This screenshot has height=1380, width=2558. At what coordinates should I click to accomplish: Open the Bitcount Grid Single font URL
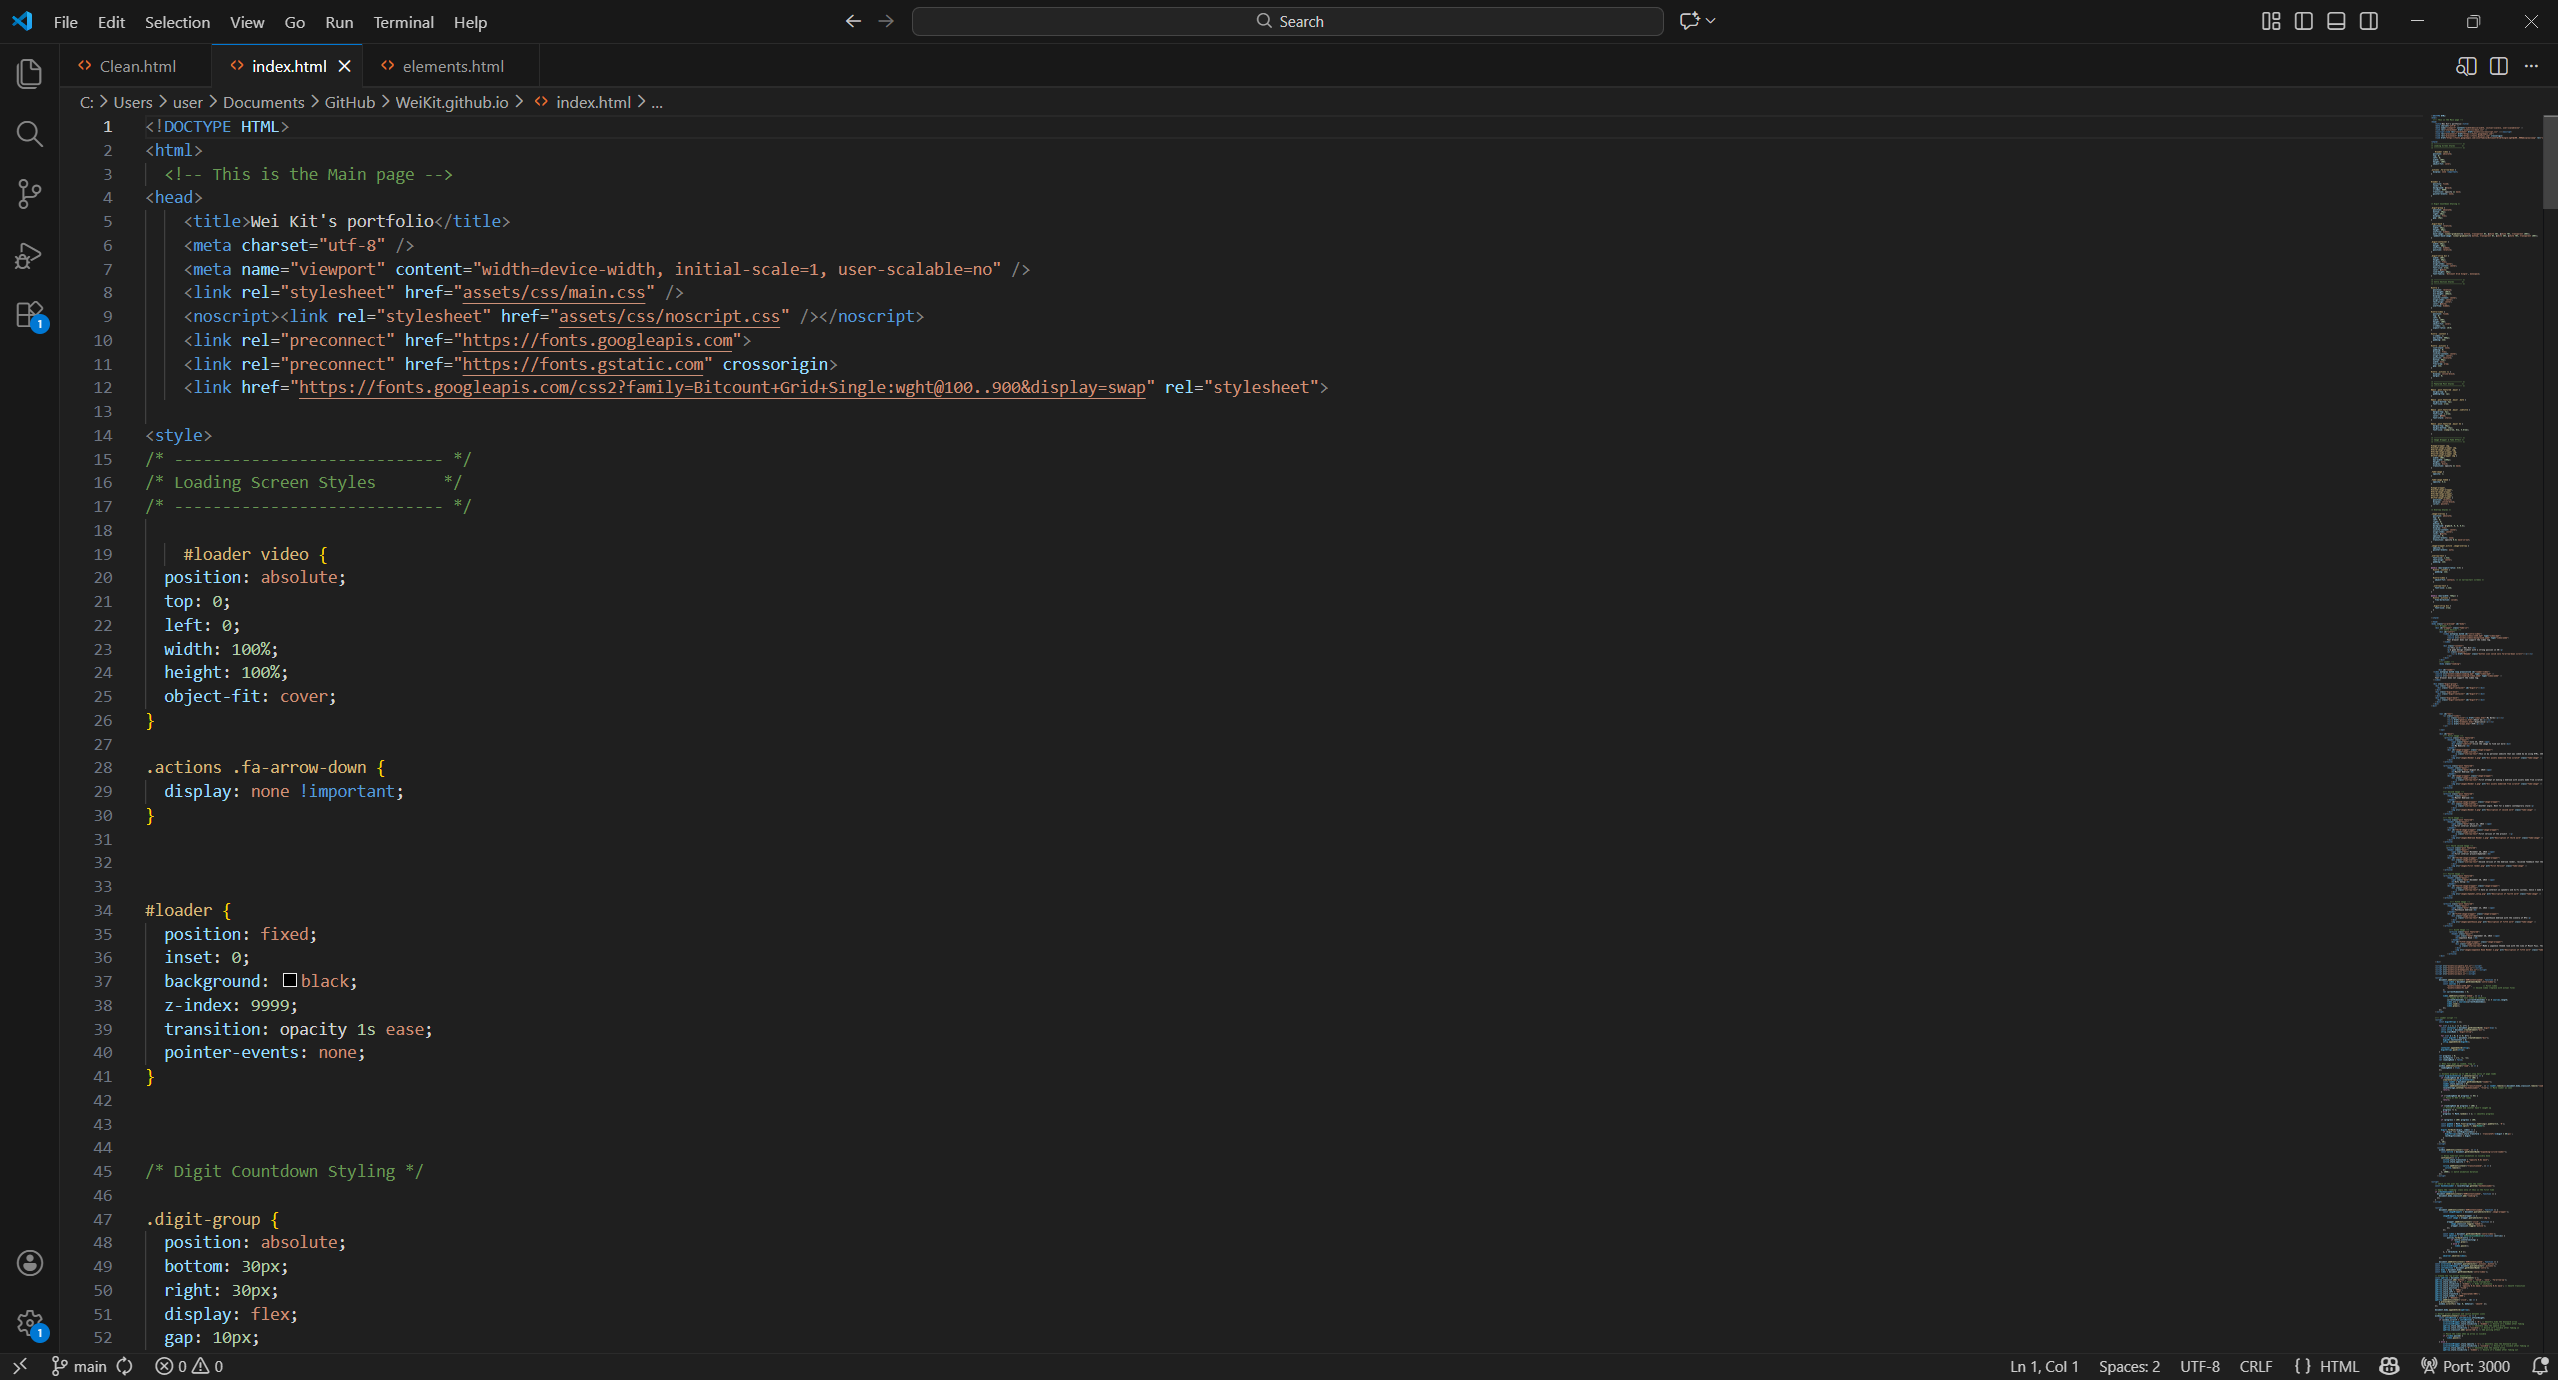(722, 387)
